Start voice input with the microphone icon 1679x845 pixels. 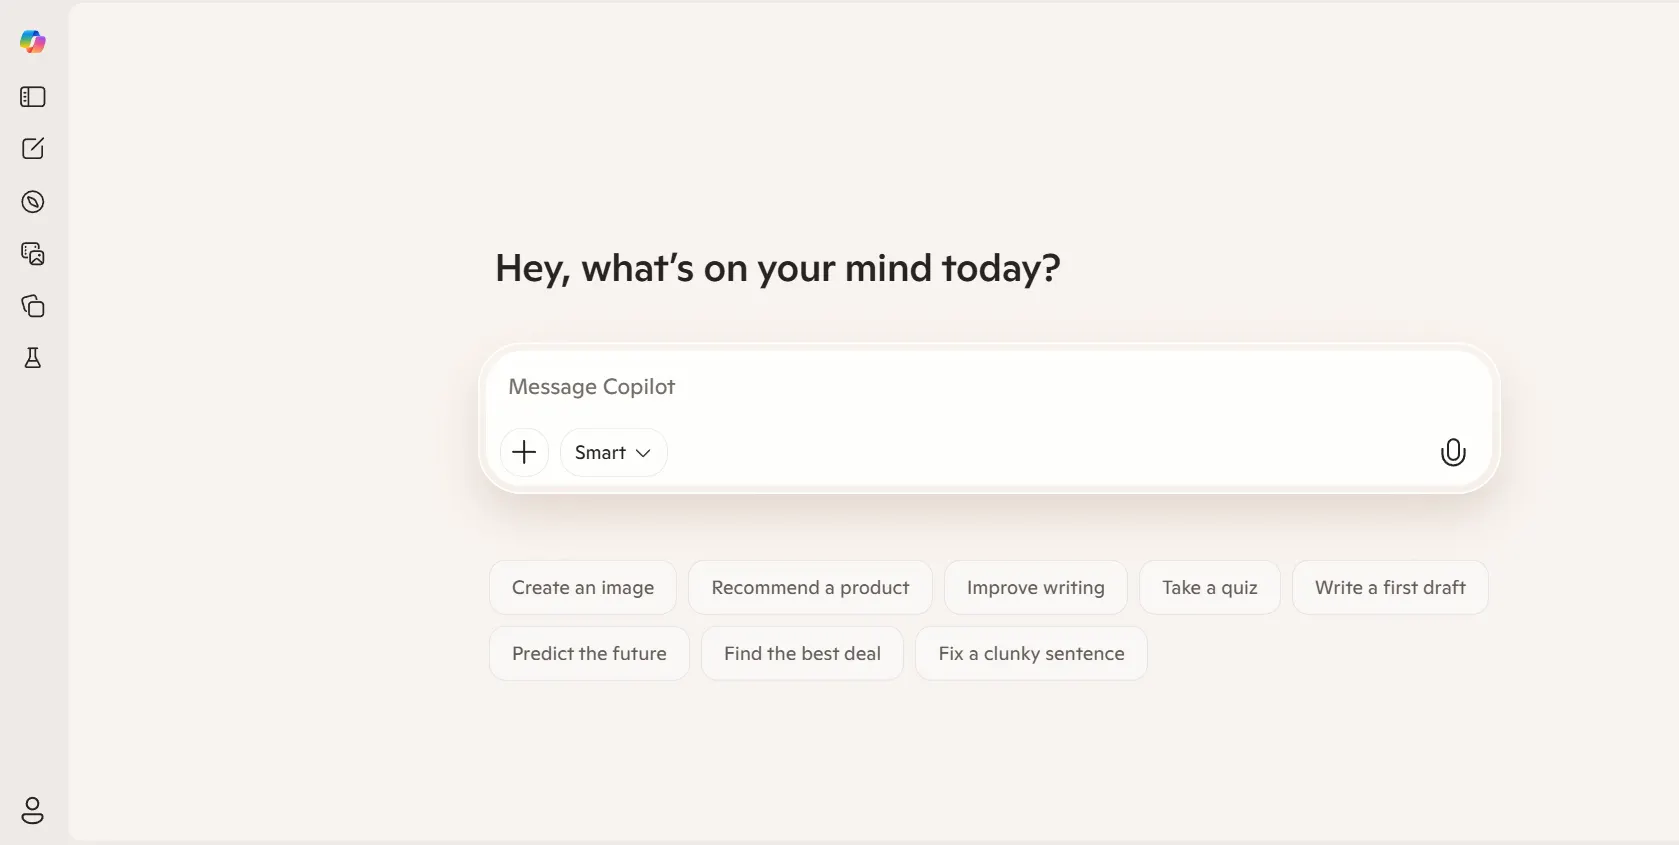pyautogui.click(x=1453, y=452)
